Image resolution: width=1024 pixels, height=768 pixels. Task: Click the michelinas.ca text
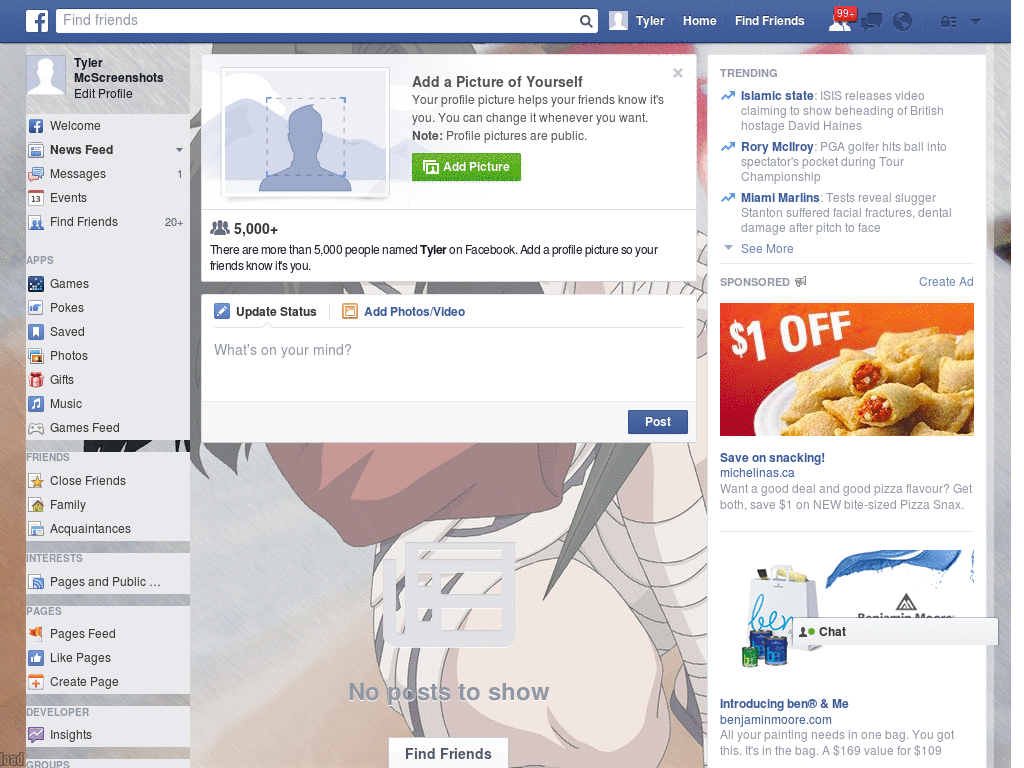pyautogui.click(x=757, y=473)
